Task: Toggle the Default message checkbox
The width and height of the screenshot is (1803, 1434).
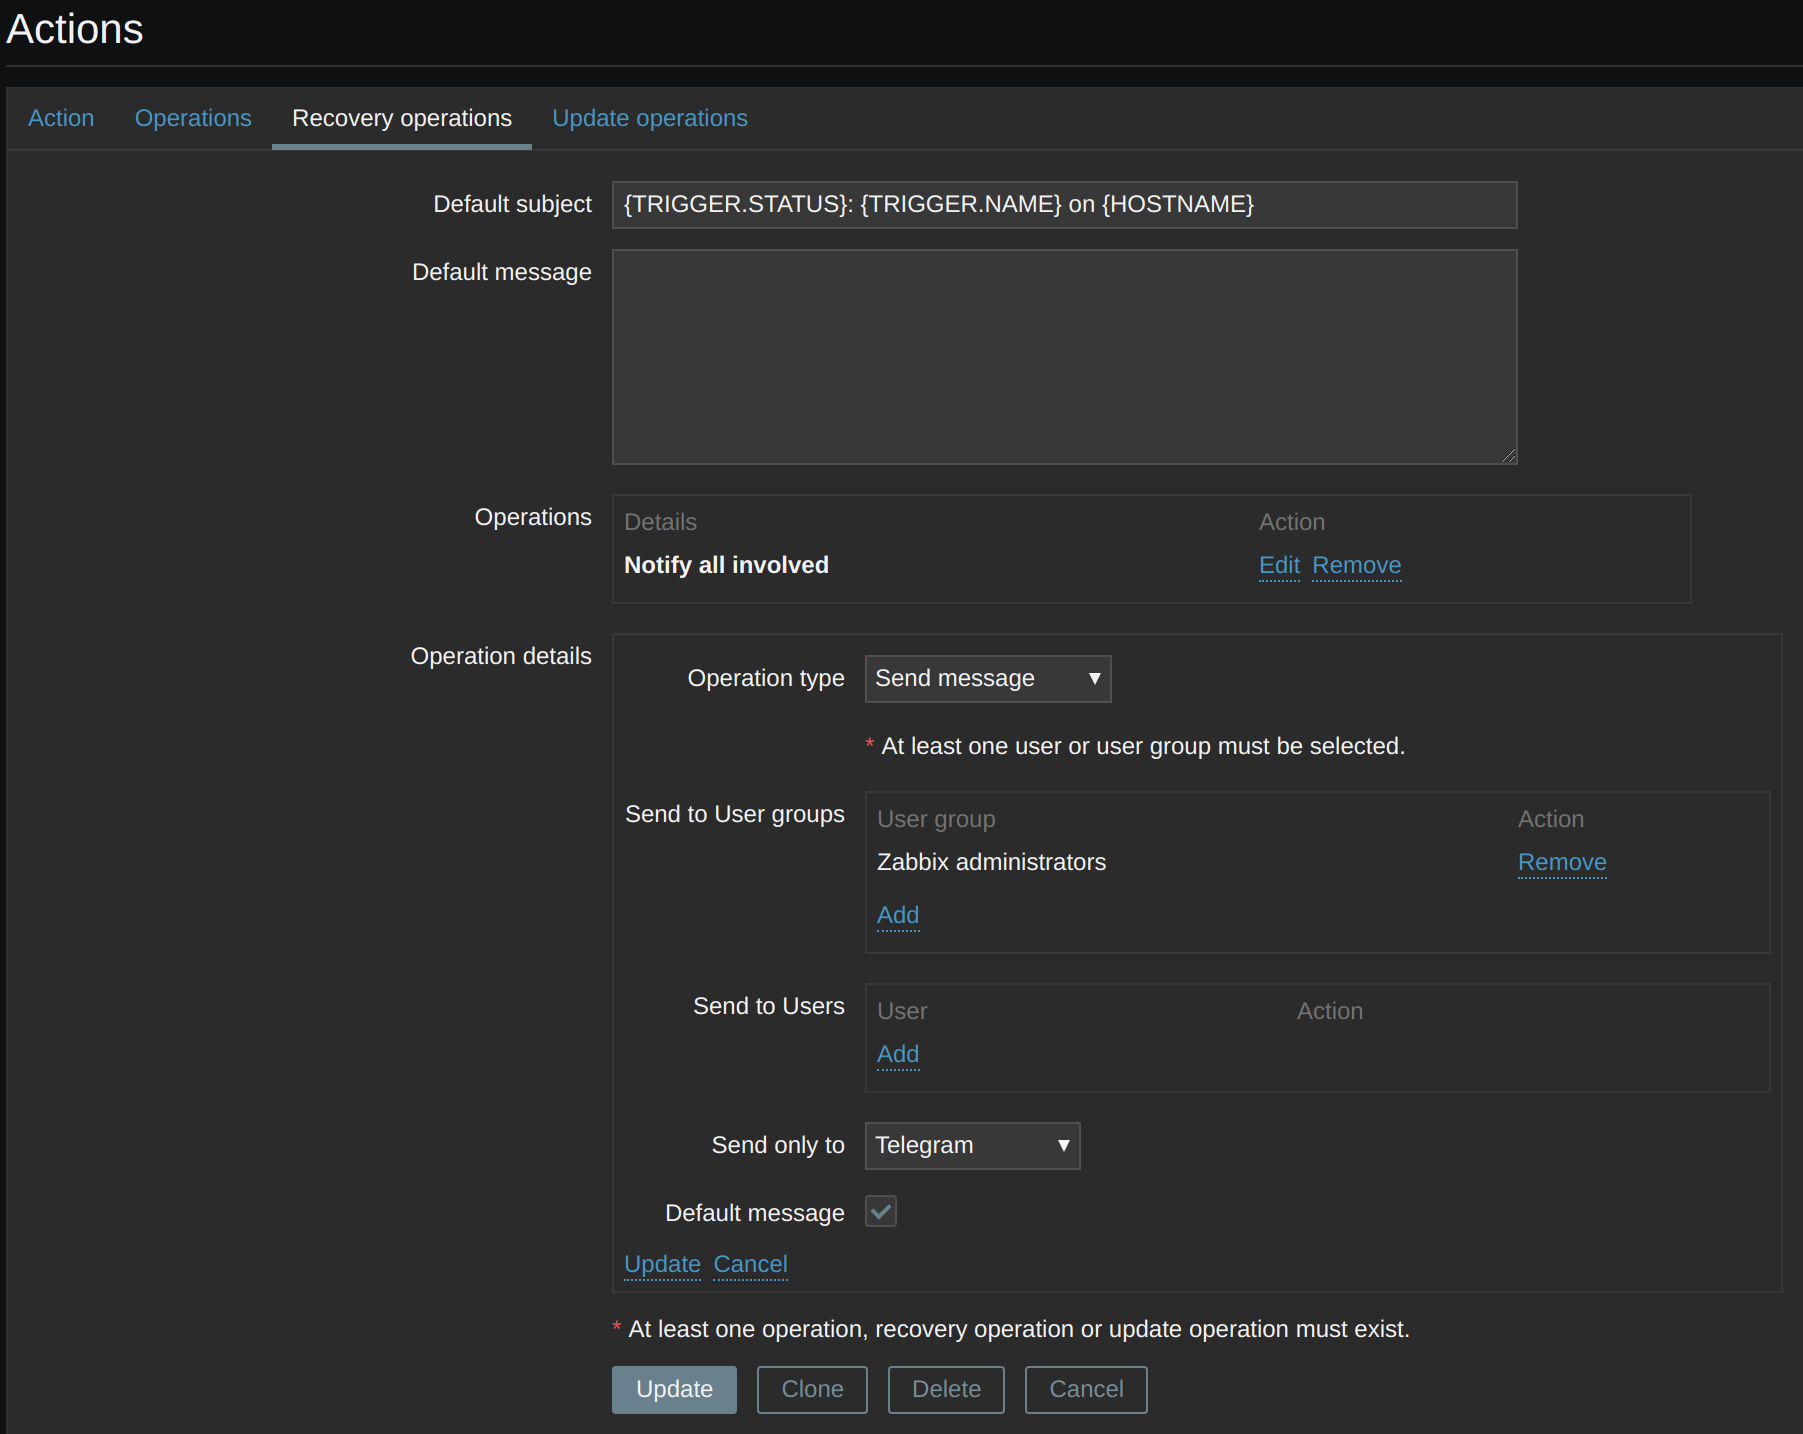Action: (881, 1212)
